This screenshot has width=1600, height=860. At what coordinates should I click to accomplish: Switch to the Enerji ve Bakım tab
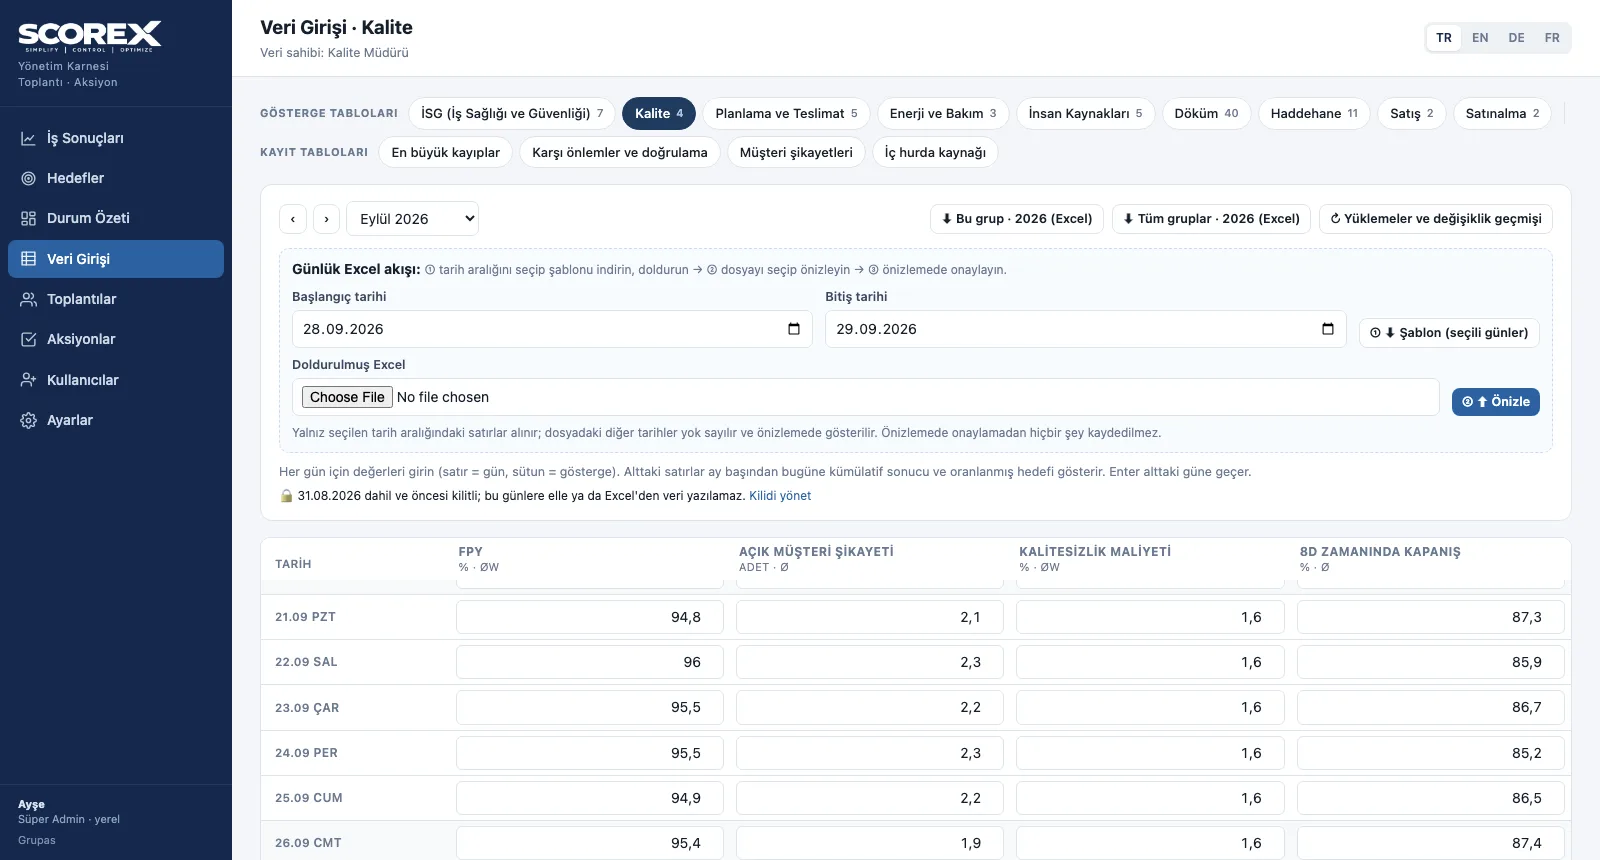pyautogui.click(x=943, y=113)
